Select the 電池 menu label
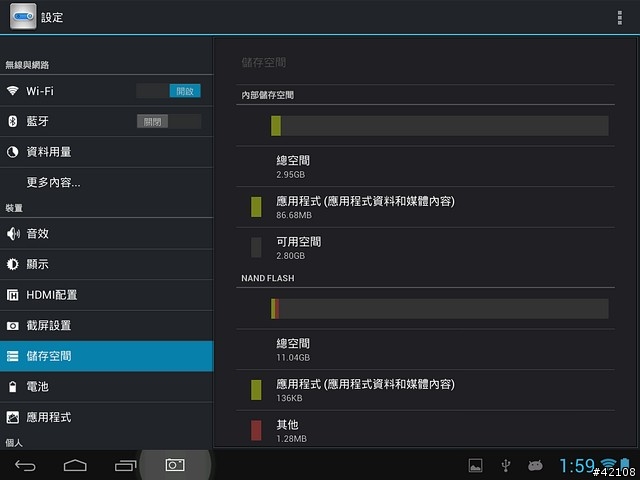This screenshot has height=480, width=640. [x=38, y=387]
